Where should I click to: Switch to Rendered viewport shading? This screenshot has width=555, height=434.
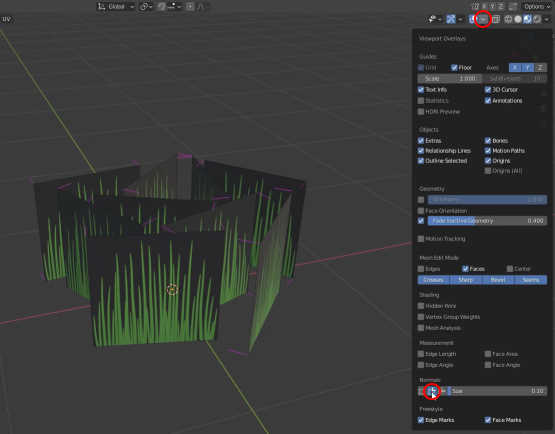[537, 19]
